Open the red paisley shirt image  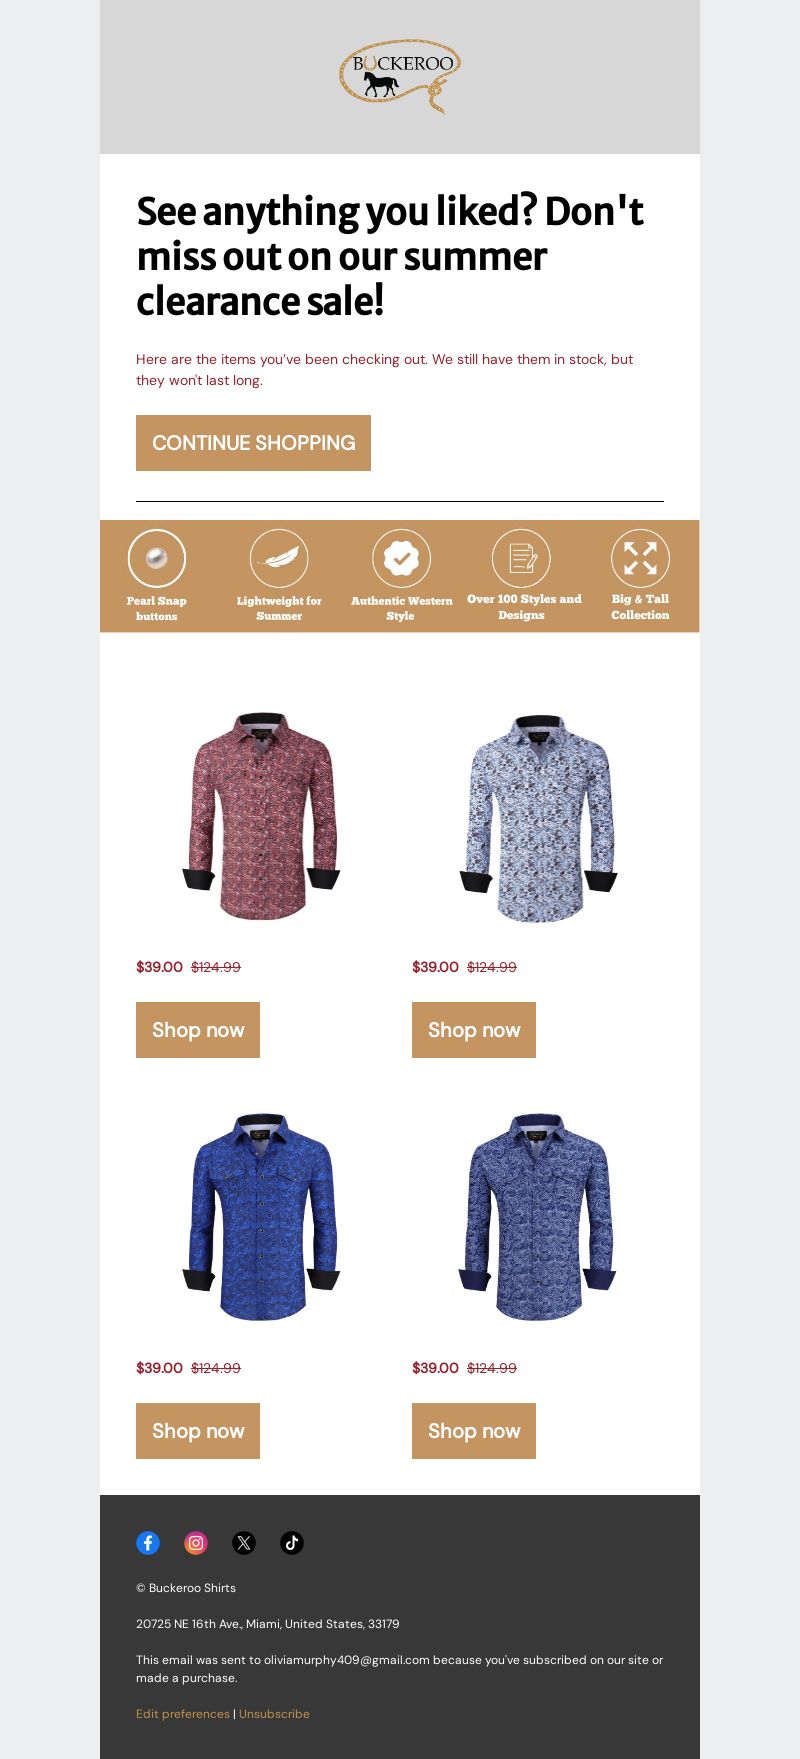261,816
